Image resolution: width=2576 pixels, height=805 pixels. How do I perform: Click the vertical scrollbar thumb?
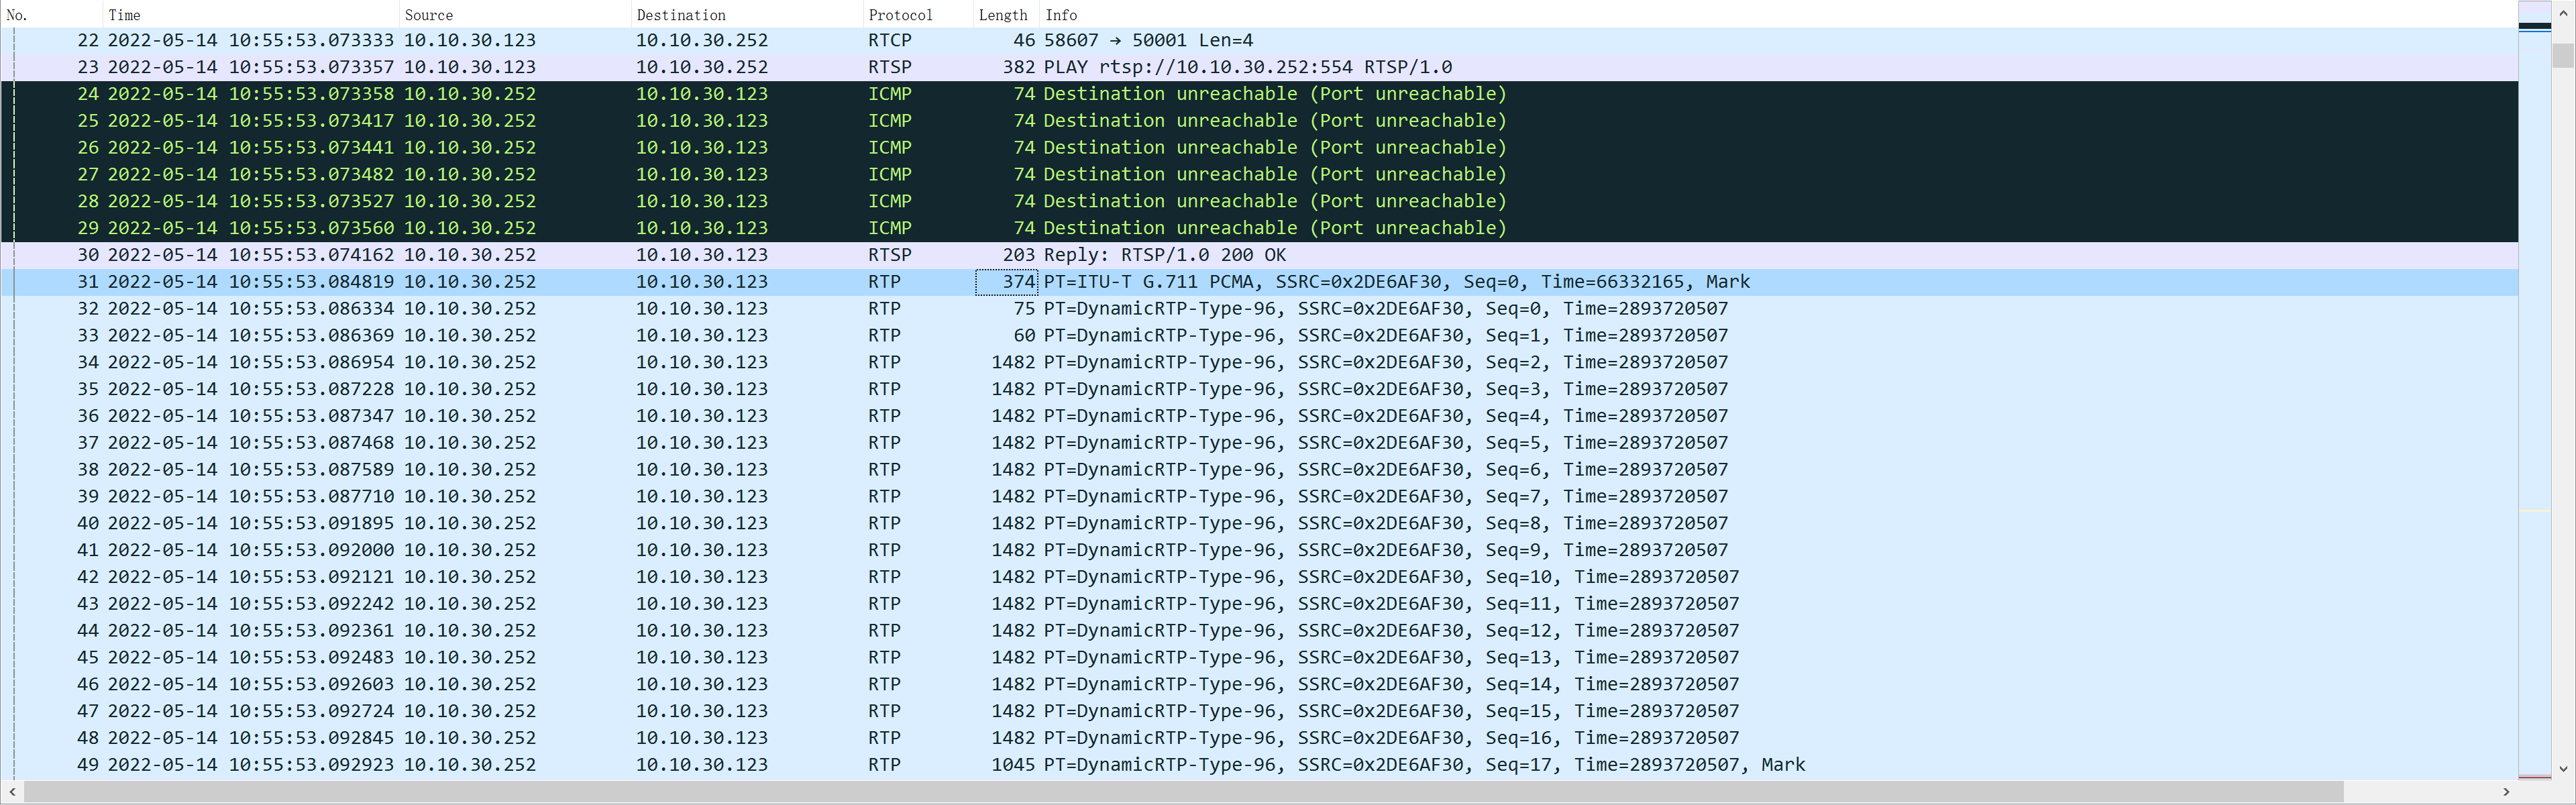tap(2563, 55)
